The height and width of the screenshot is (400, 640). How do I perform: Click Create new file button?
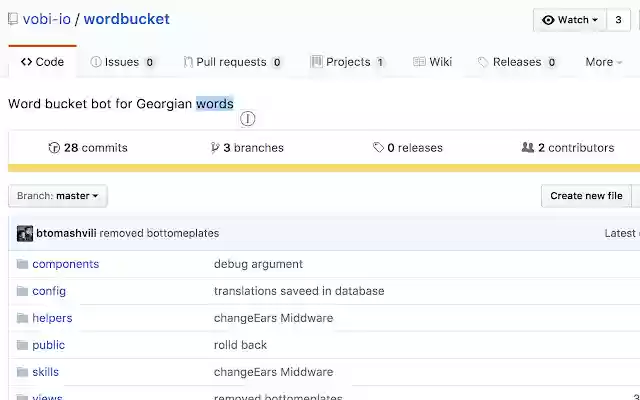click(x=586, y=196)
